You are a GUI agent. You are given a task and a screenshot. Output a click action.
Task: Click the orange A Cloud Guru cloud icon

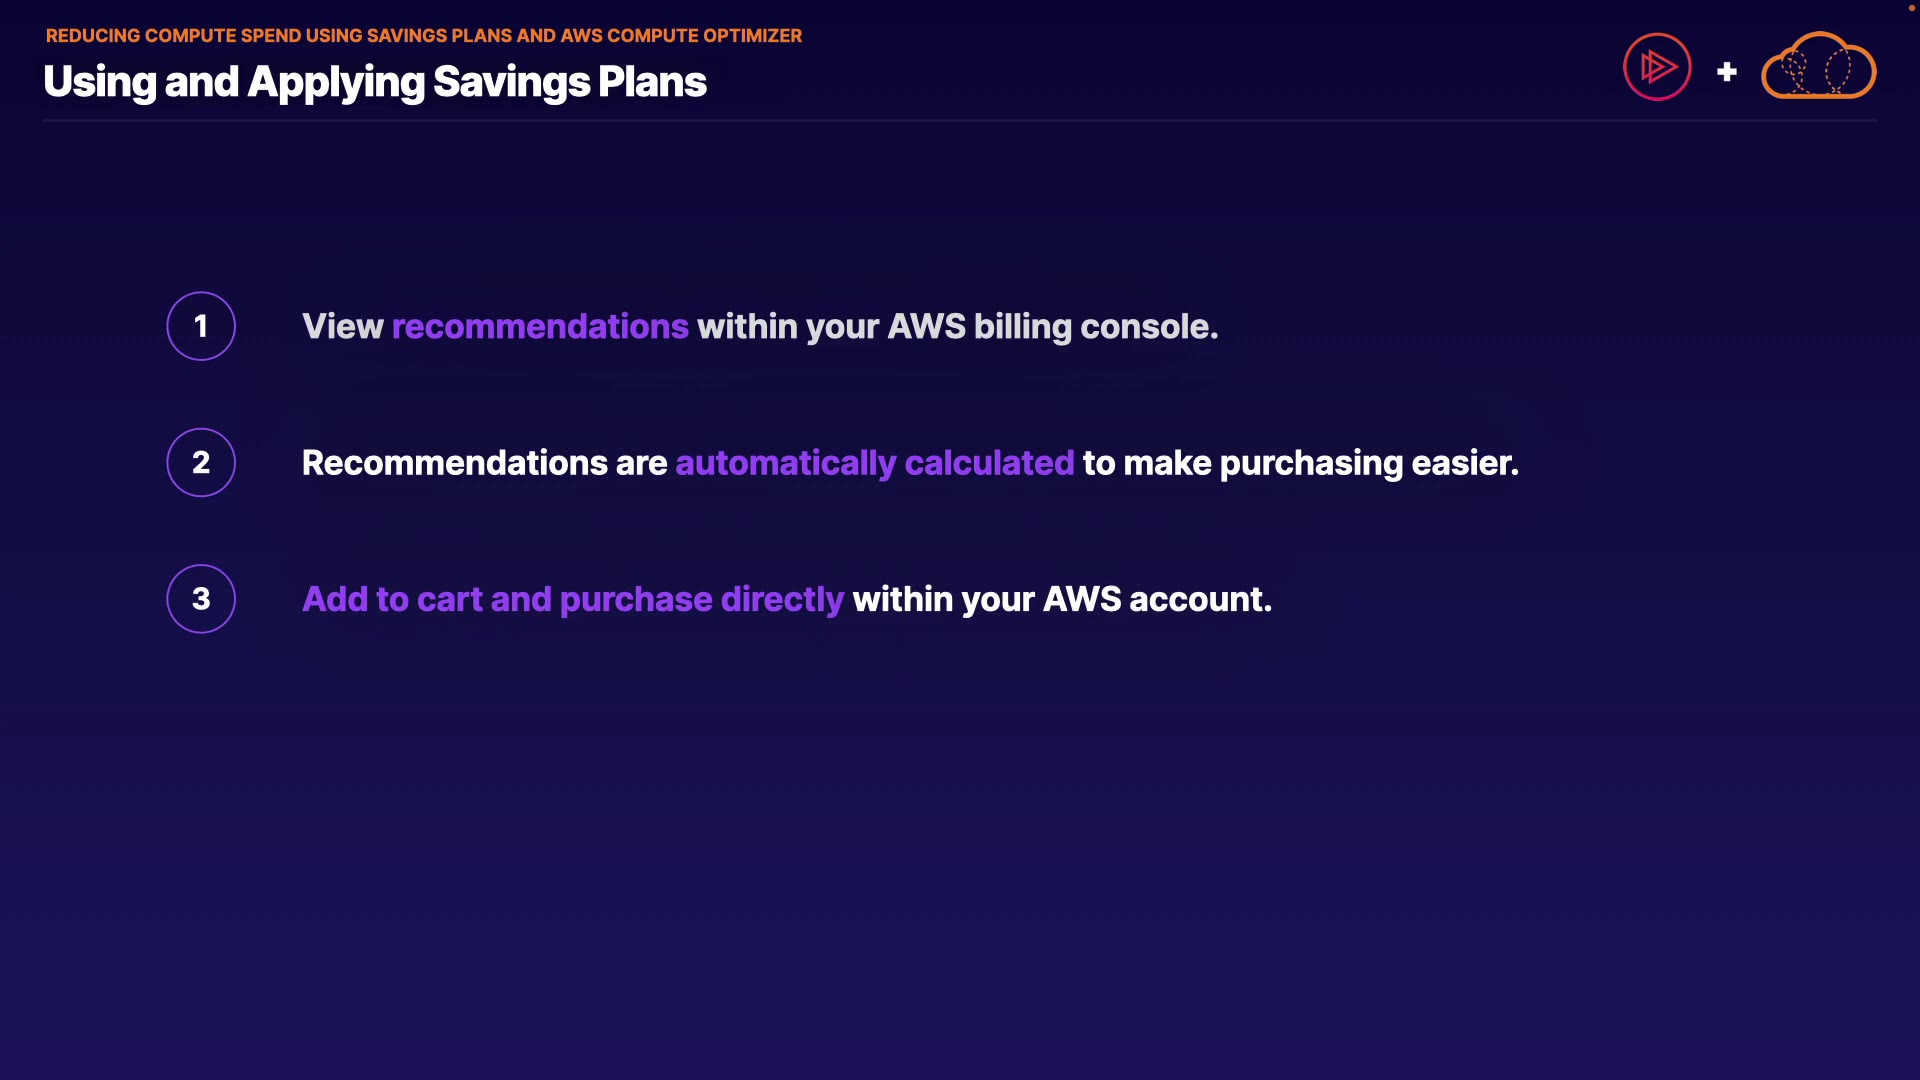click(1818, 67)
